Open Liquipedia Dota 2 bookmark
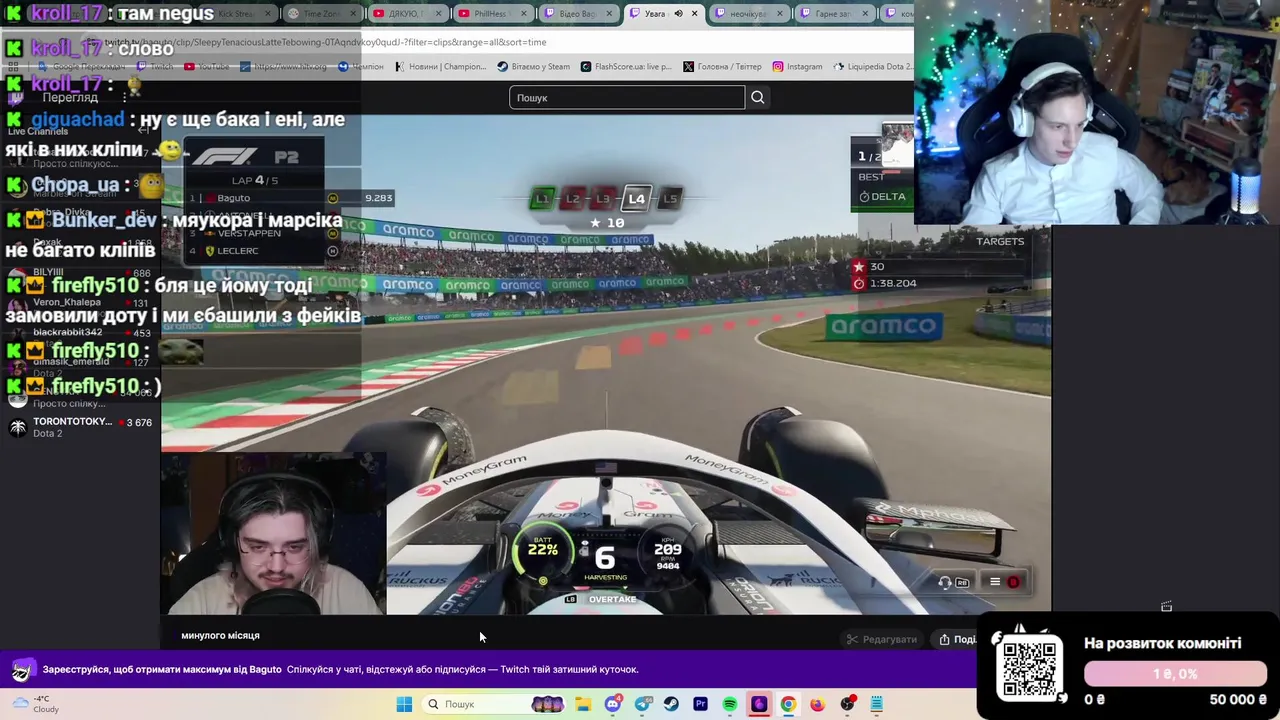1280x720 pixels. click(872, 66)
